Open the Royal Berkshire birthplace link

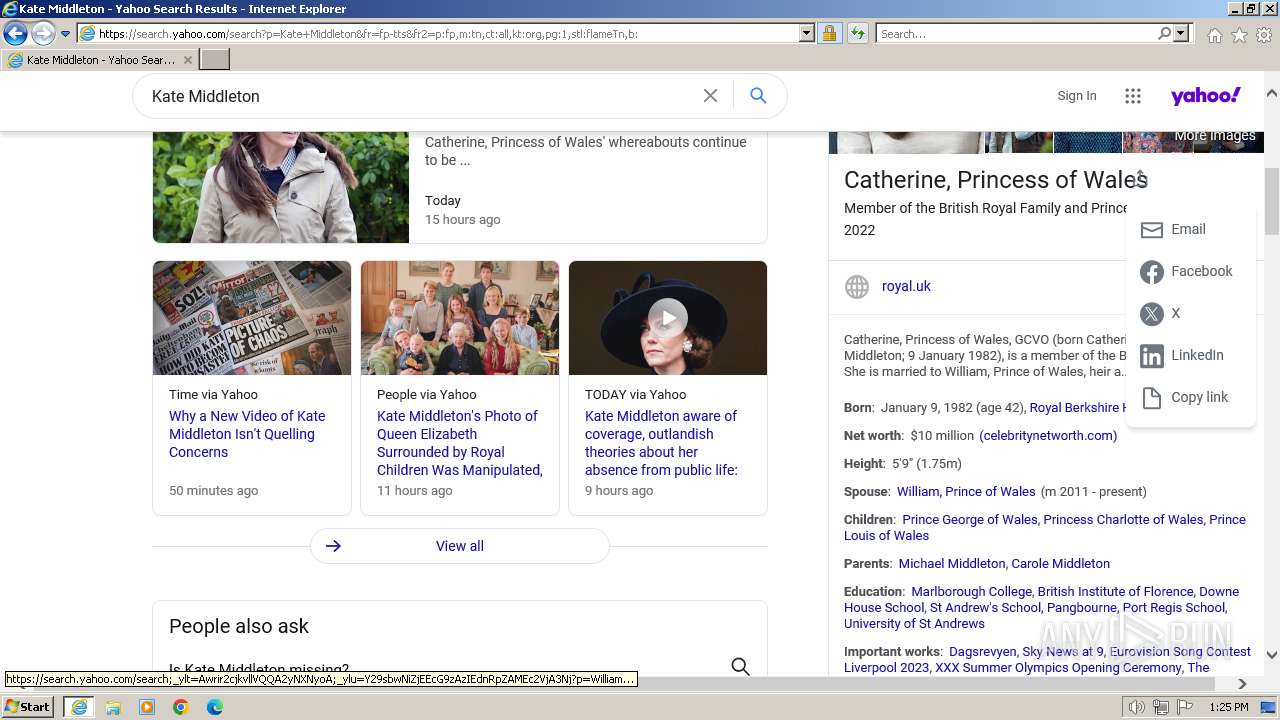coord(1078,407)
